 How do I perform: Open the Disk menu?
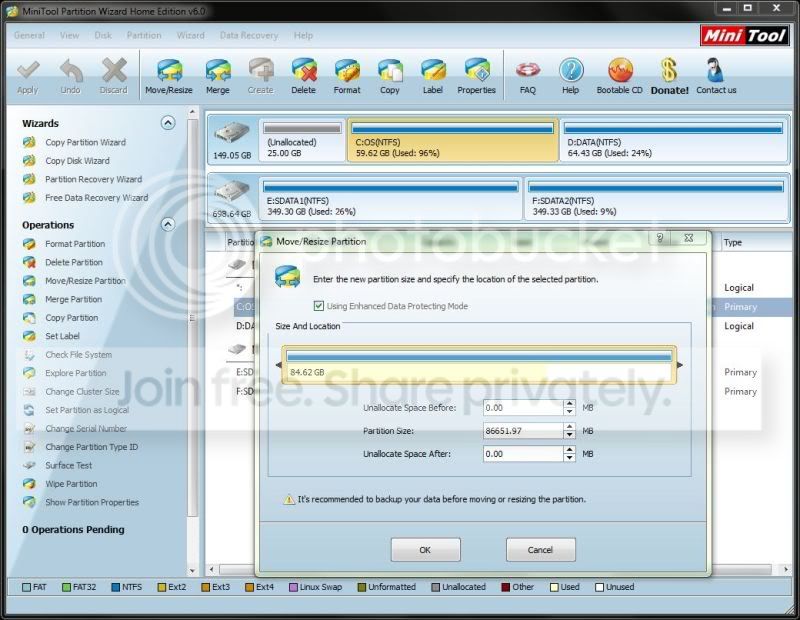(x=103, y=35)
